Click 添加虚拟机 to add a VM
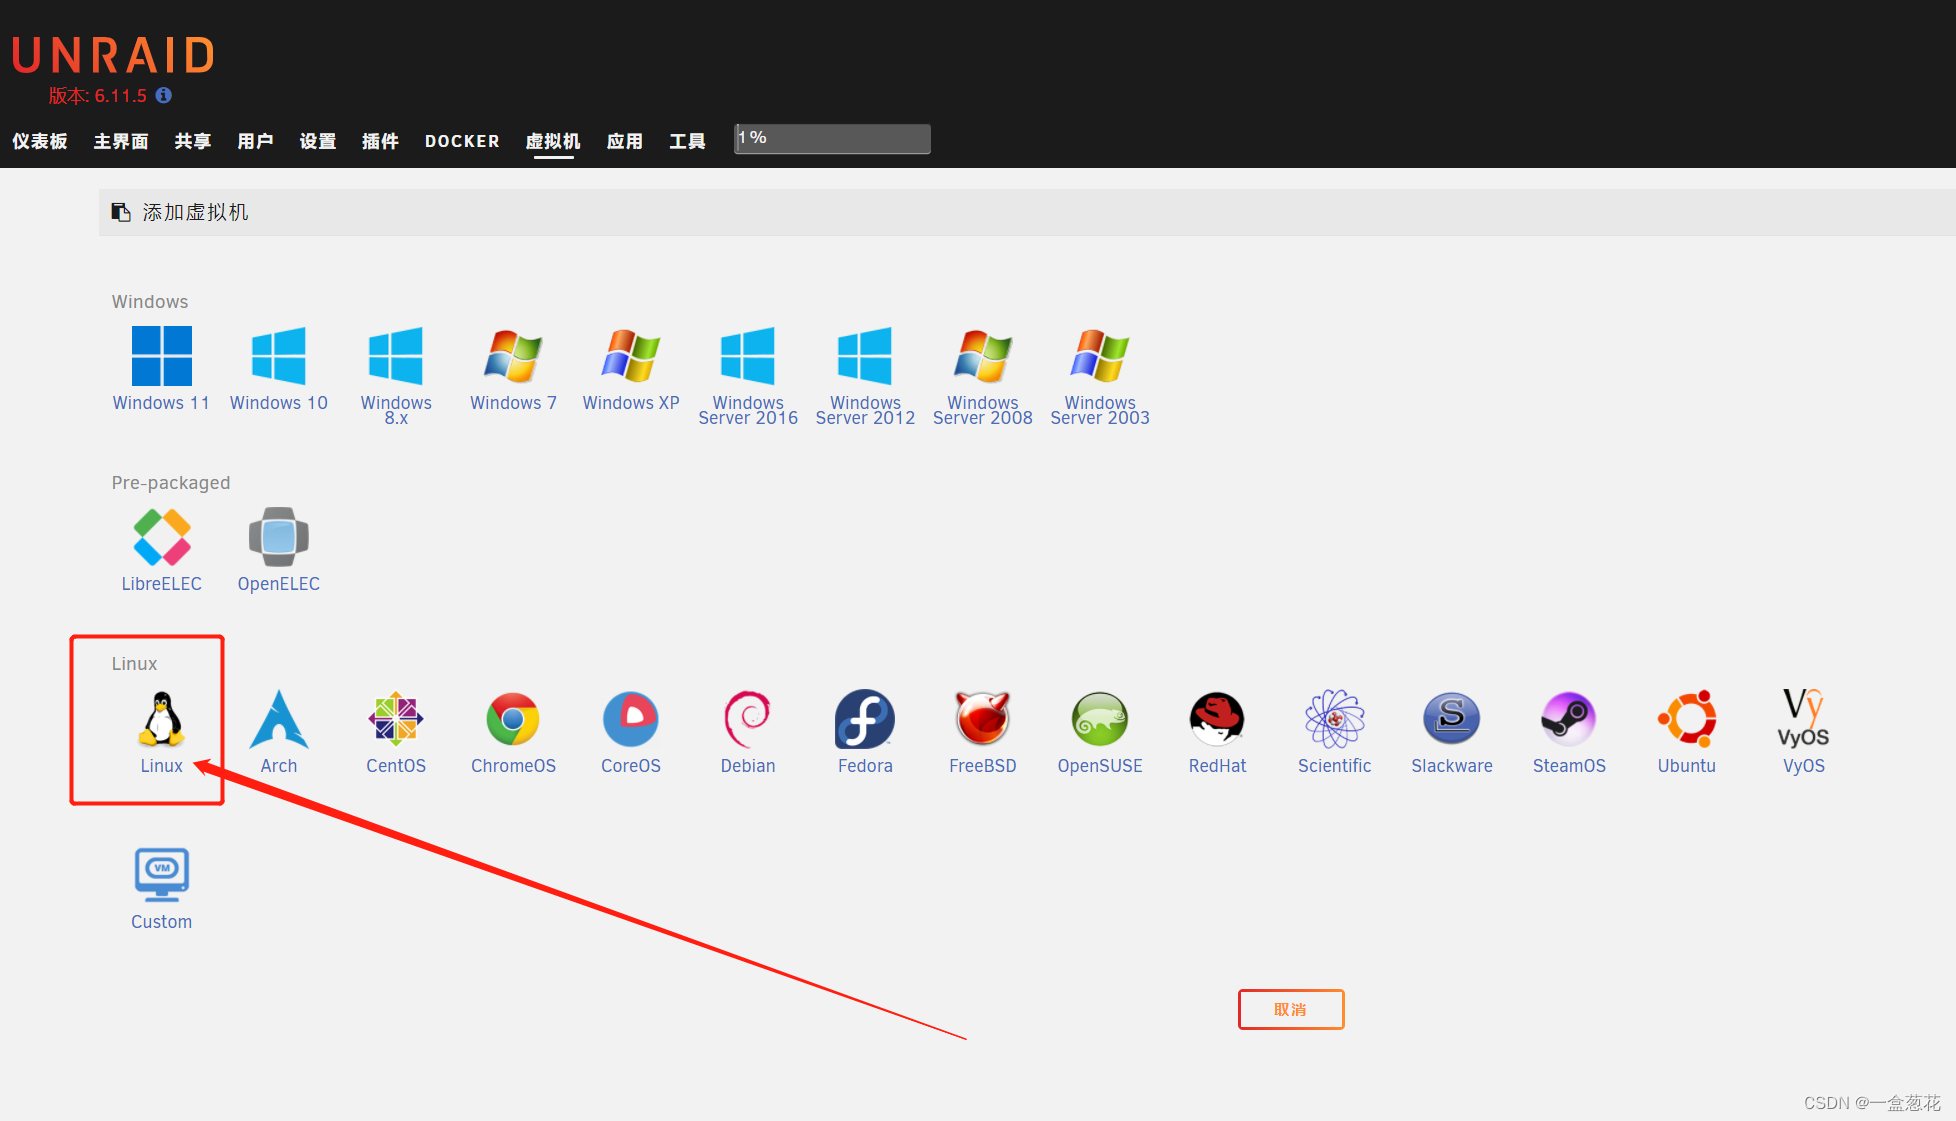1956x1121 pixels. pyautogui.click(x=193, y=211)
